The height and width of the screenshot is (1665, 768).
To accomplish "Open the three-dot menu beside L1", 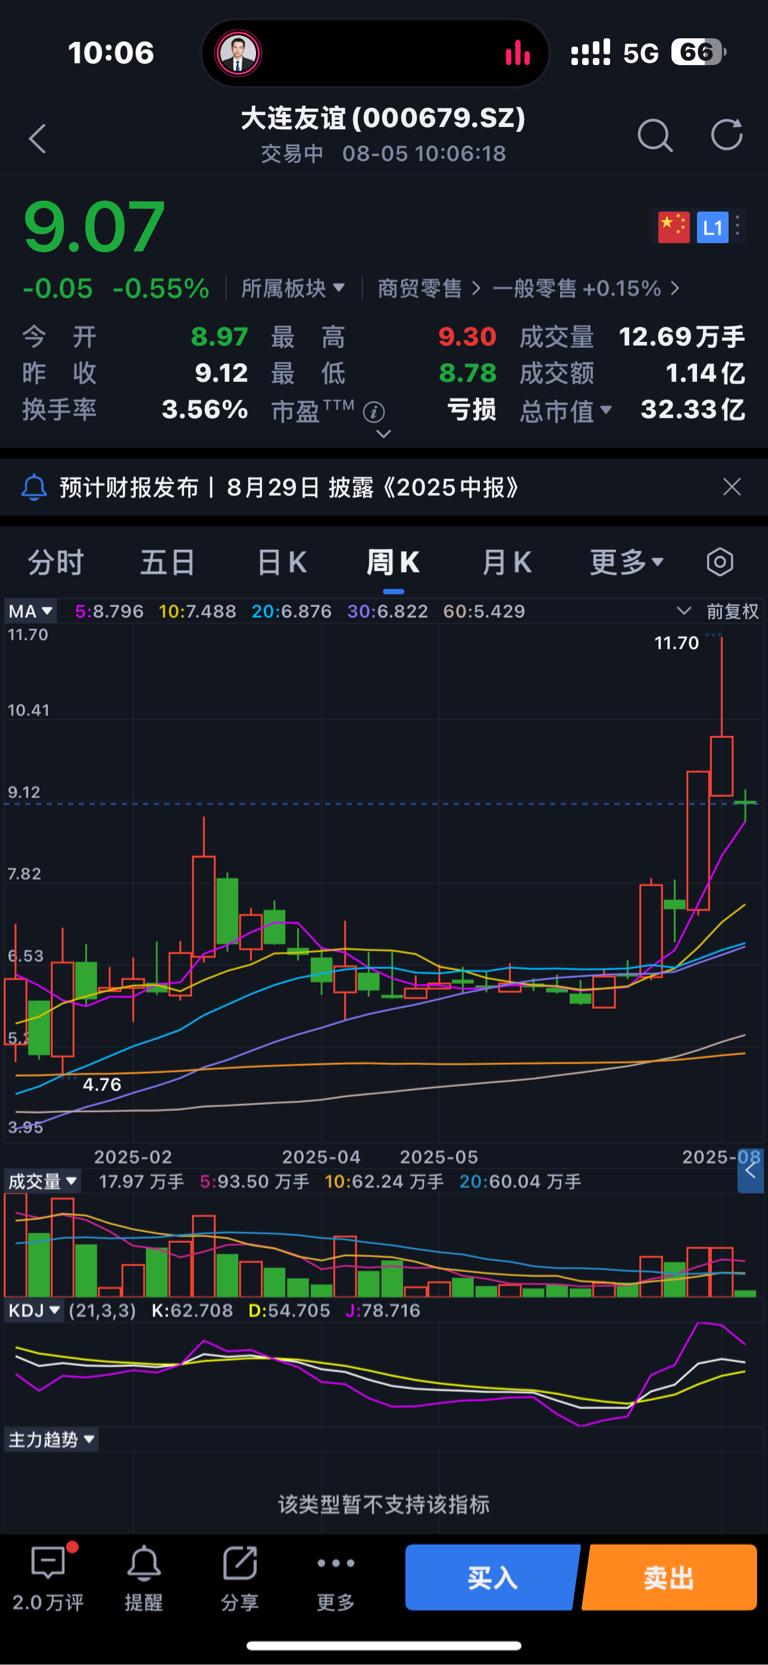I will pyautogui.click(x=738, y=226).
